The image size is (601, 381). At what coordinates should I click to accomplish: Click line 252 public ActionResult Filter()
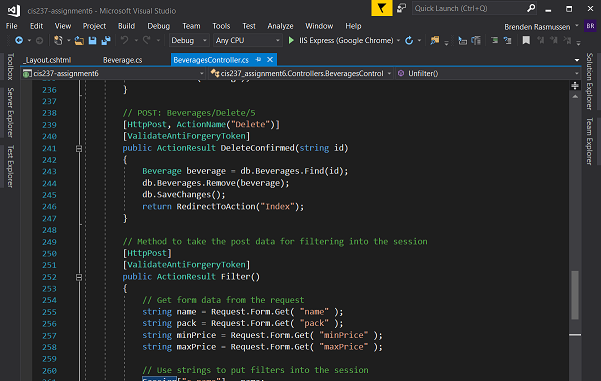(x=191, y=277)
